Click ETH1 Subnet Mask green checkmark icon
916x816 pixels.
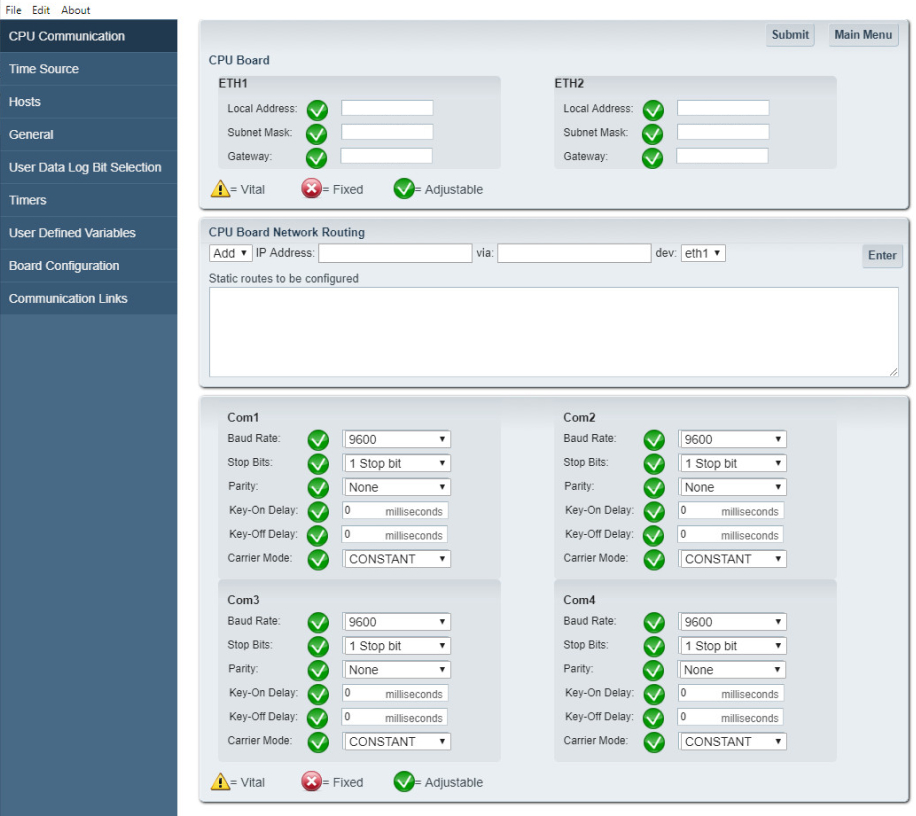click(317, 134)
